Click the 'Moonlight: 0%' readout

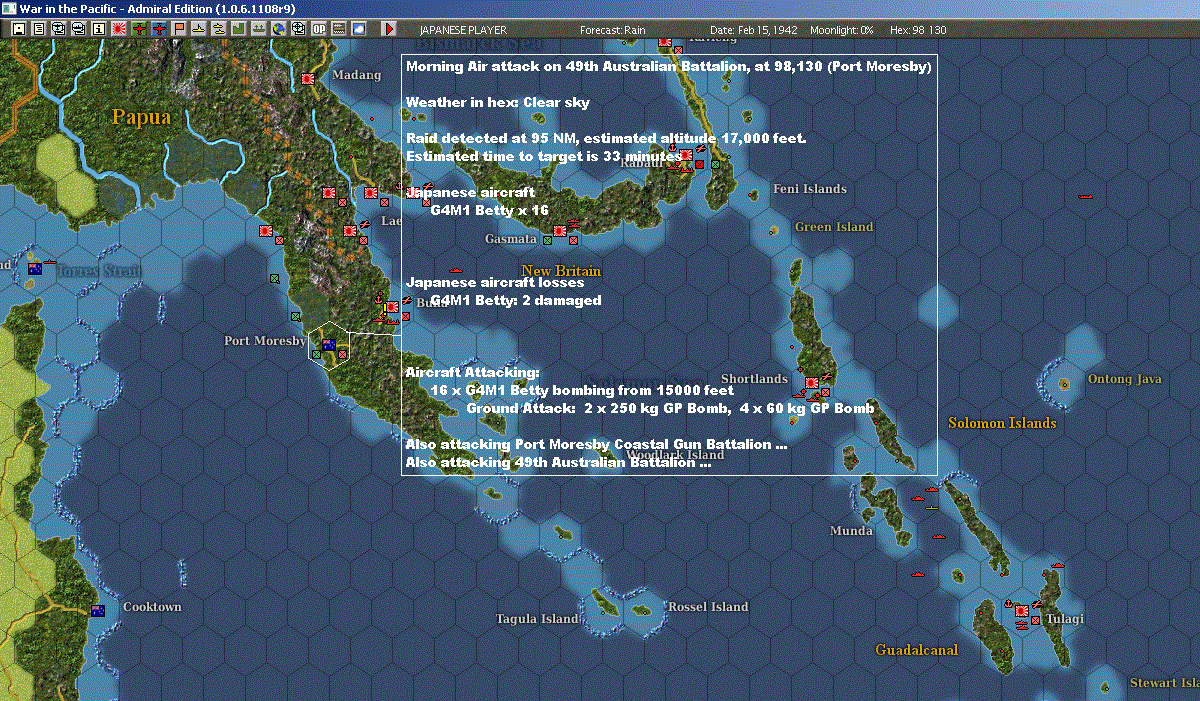tap(844, 30)
